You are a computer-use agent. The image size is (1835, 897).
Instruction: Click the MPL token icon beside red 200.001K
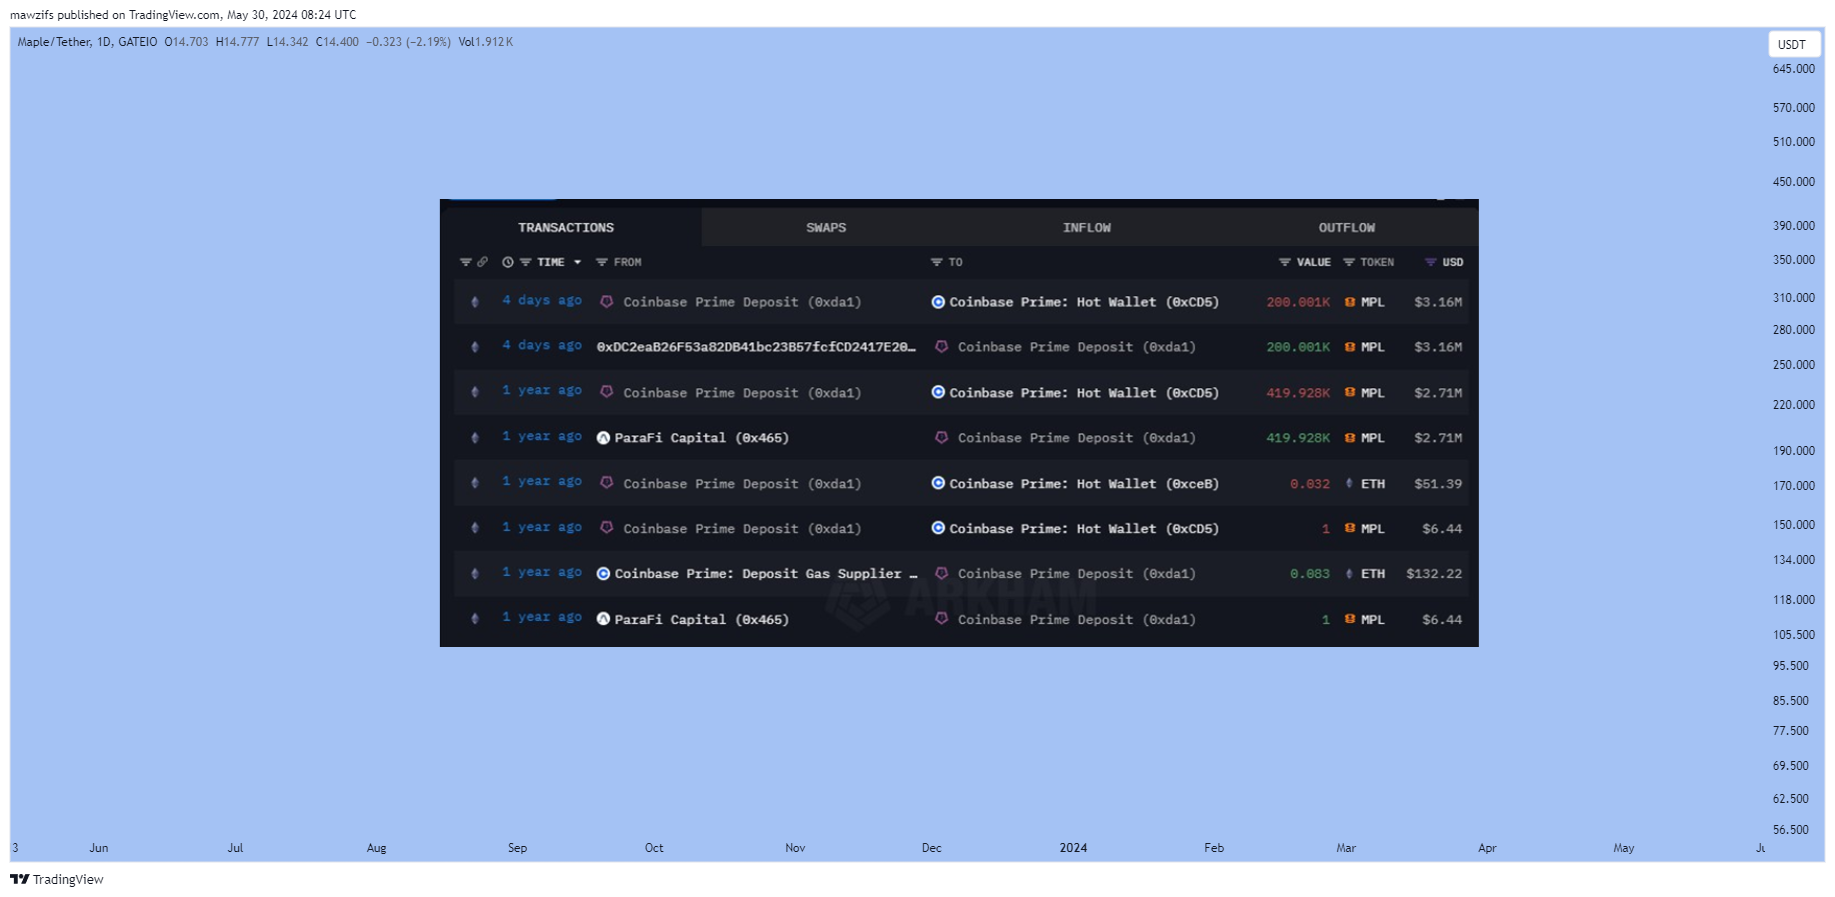point(1350,302)
